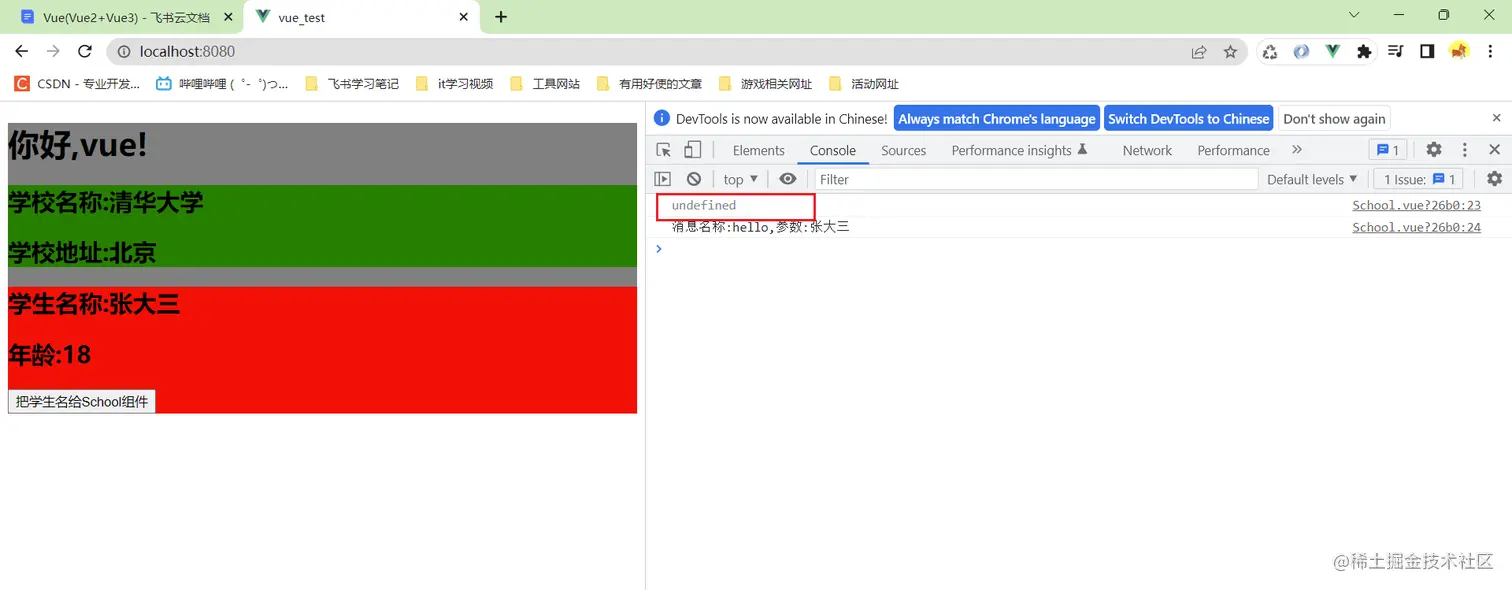Open the School.vue?26b0:24 source link

[x=1416, y=227]
